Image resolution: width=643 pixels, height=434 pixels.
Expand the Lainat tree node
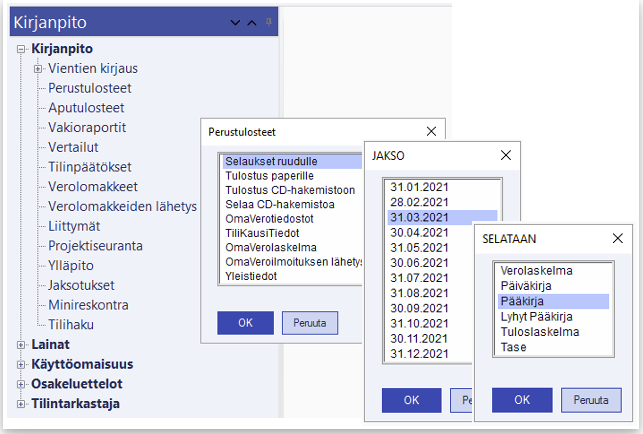pyautogui.click(x=21, y=344)
